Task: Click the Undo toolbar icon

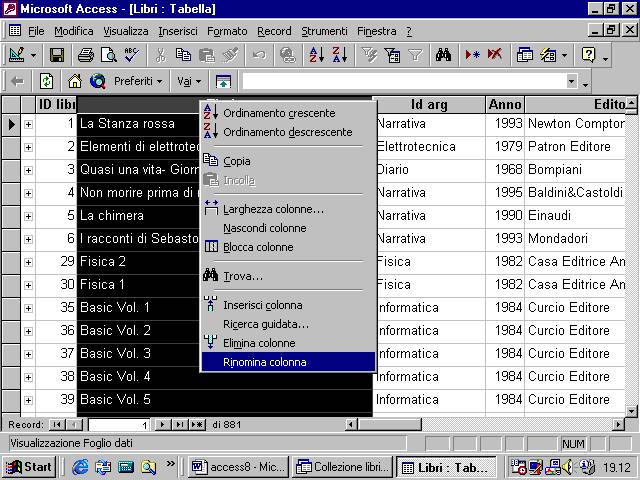Action: [x=259, y=55]
